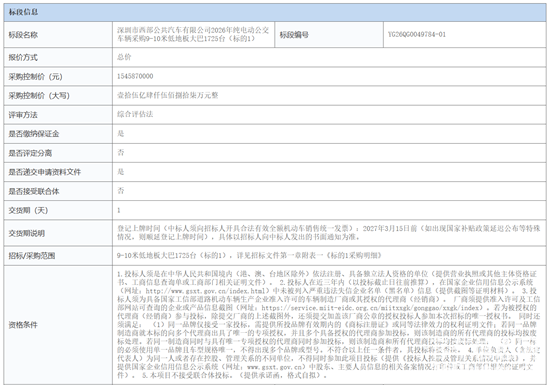Click the delivery description mentioning 2027年3月15日
550x385 pixels.
point(328,233)
